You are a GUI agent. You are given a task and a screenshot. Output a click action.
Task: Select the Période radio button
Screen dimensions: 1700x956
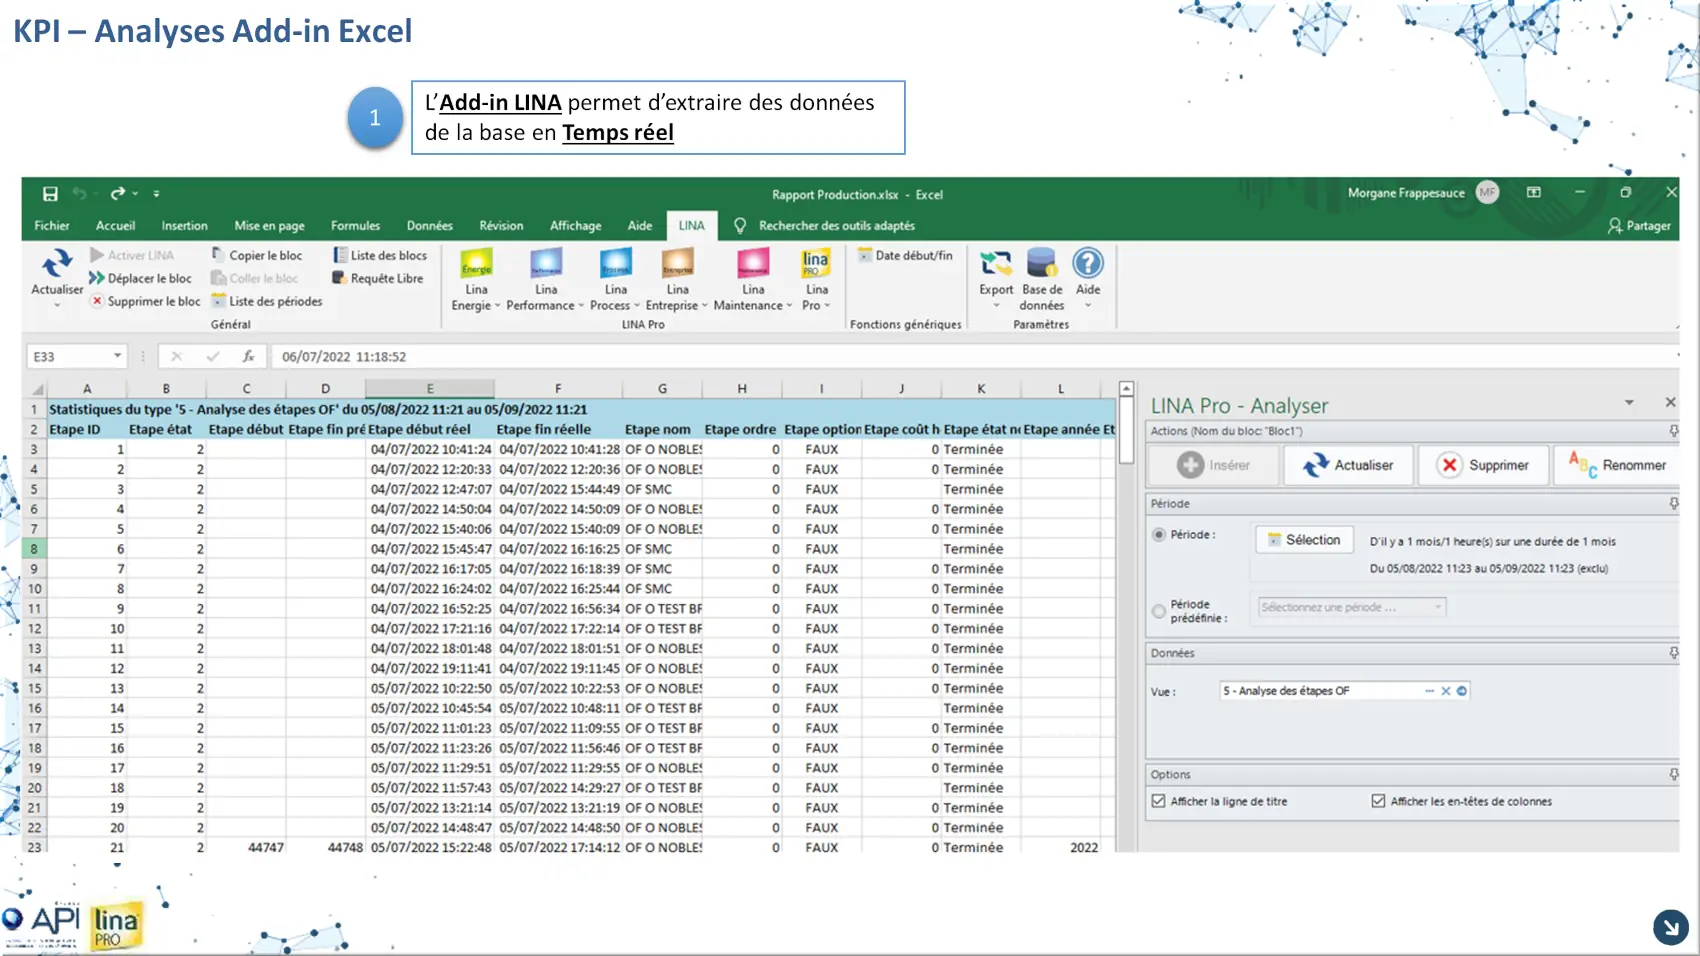(x=1159, y=535)
